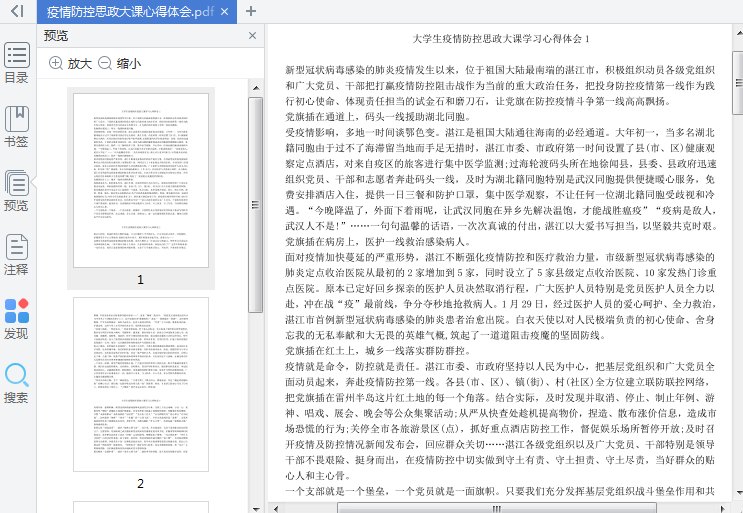This screenshot has height=513, width=743.
Task: Click the line starting 疫情就是命令，防控就是责任
Action: (500, 366)
